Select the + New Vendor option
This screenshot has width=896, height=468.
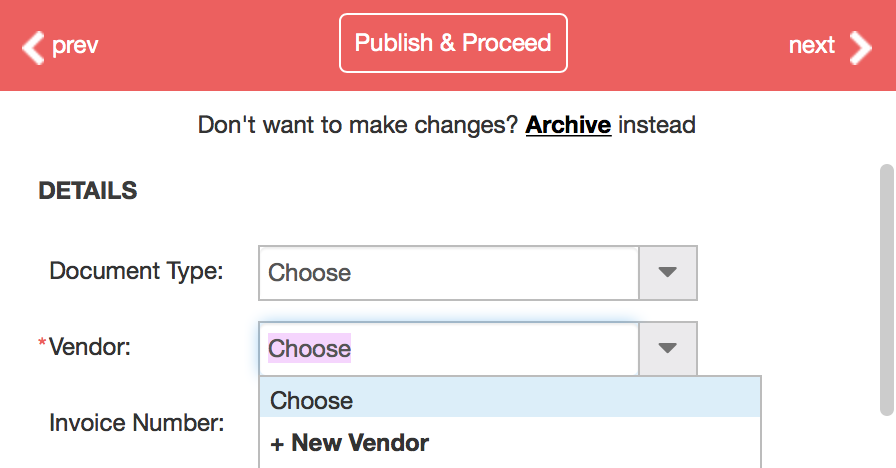pyautogui.click(x=510, y=443)
